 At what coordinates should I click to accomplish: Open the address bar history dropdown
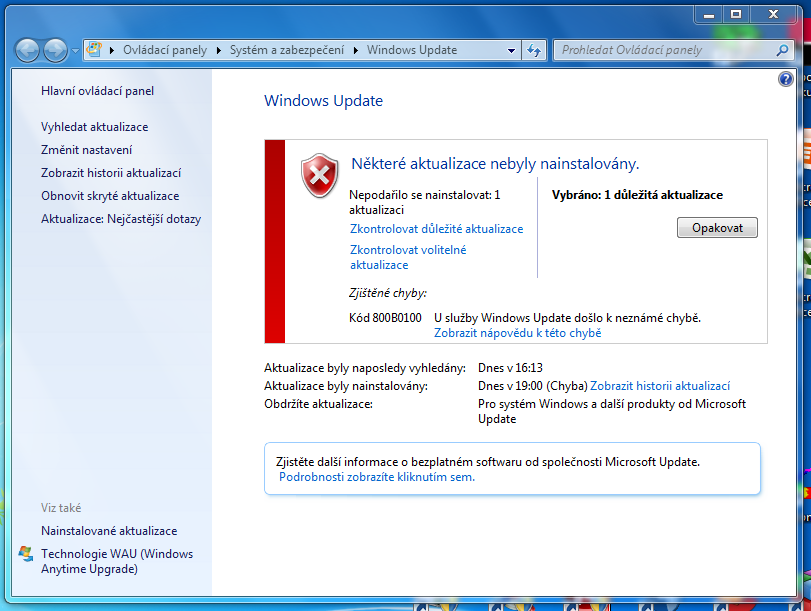[511, 50]
